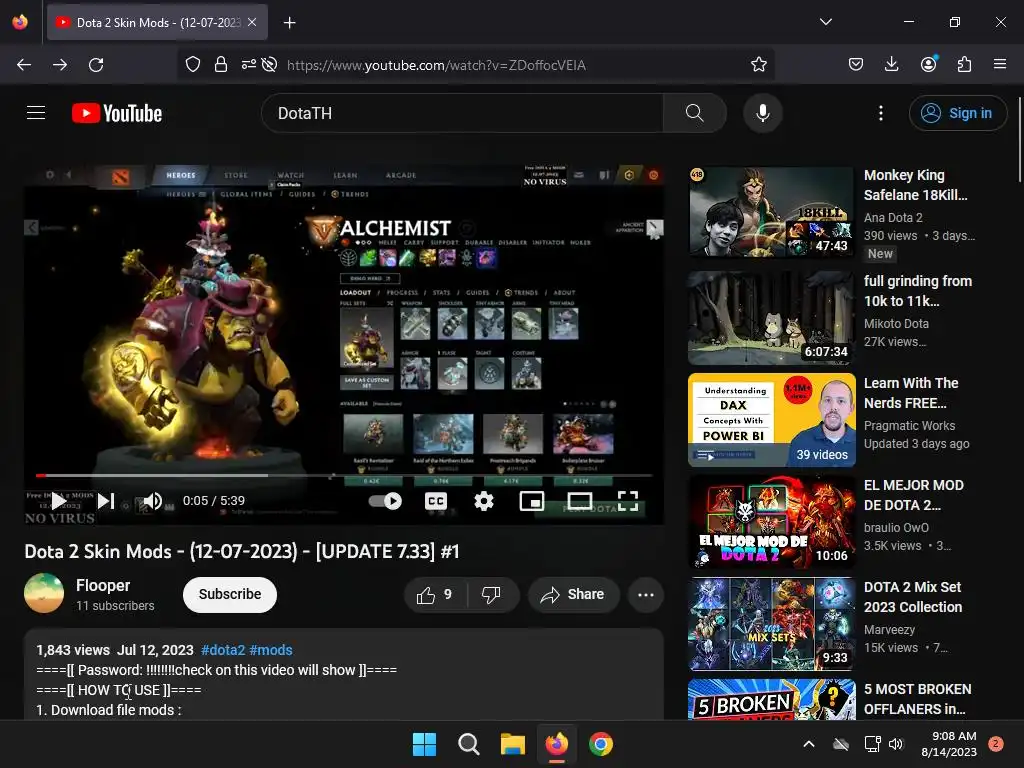Share the video
This screenshot has height=768, width=1024.
(x=573, y=595)
